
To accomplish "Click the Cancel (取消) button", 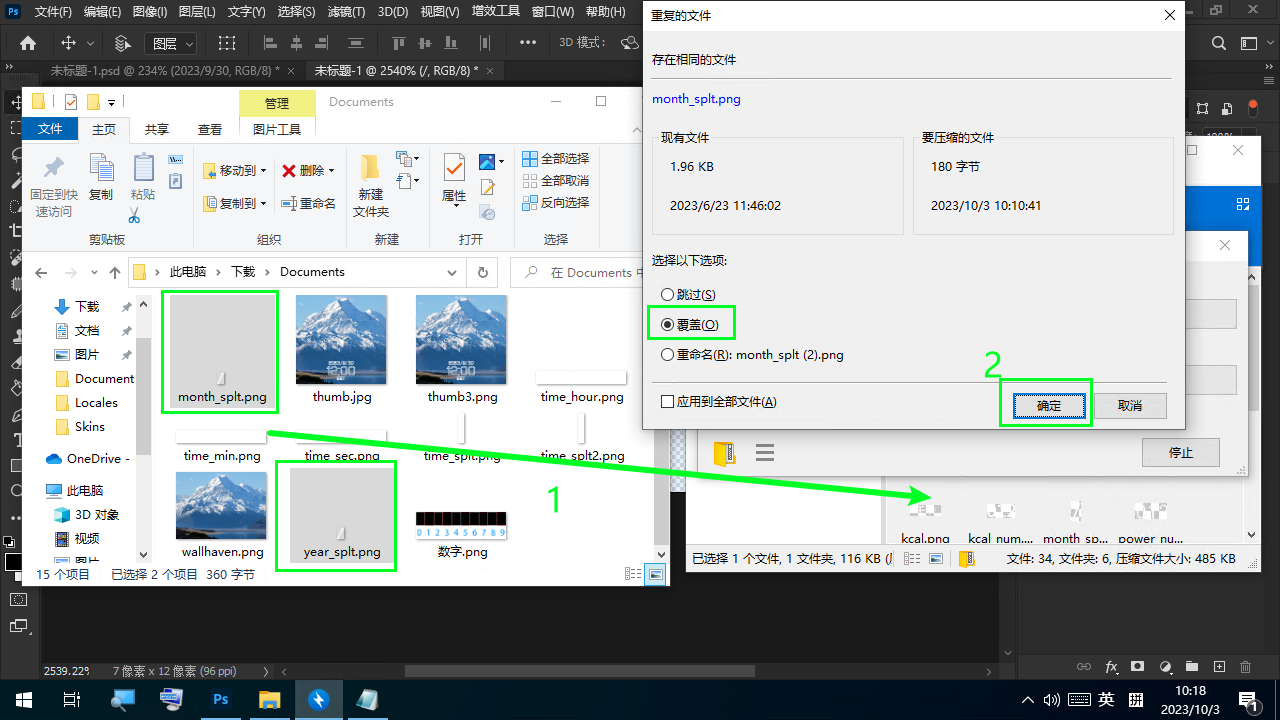I will tap(1130, 405).
